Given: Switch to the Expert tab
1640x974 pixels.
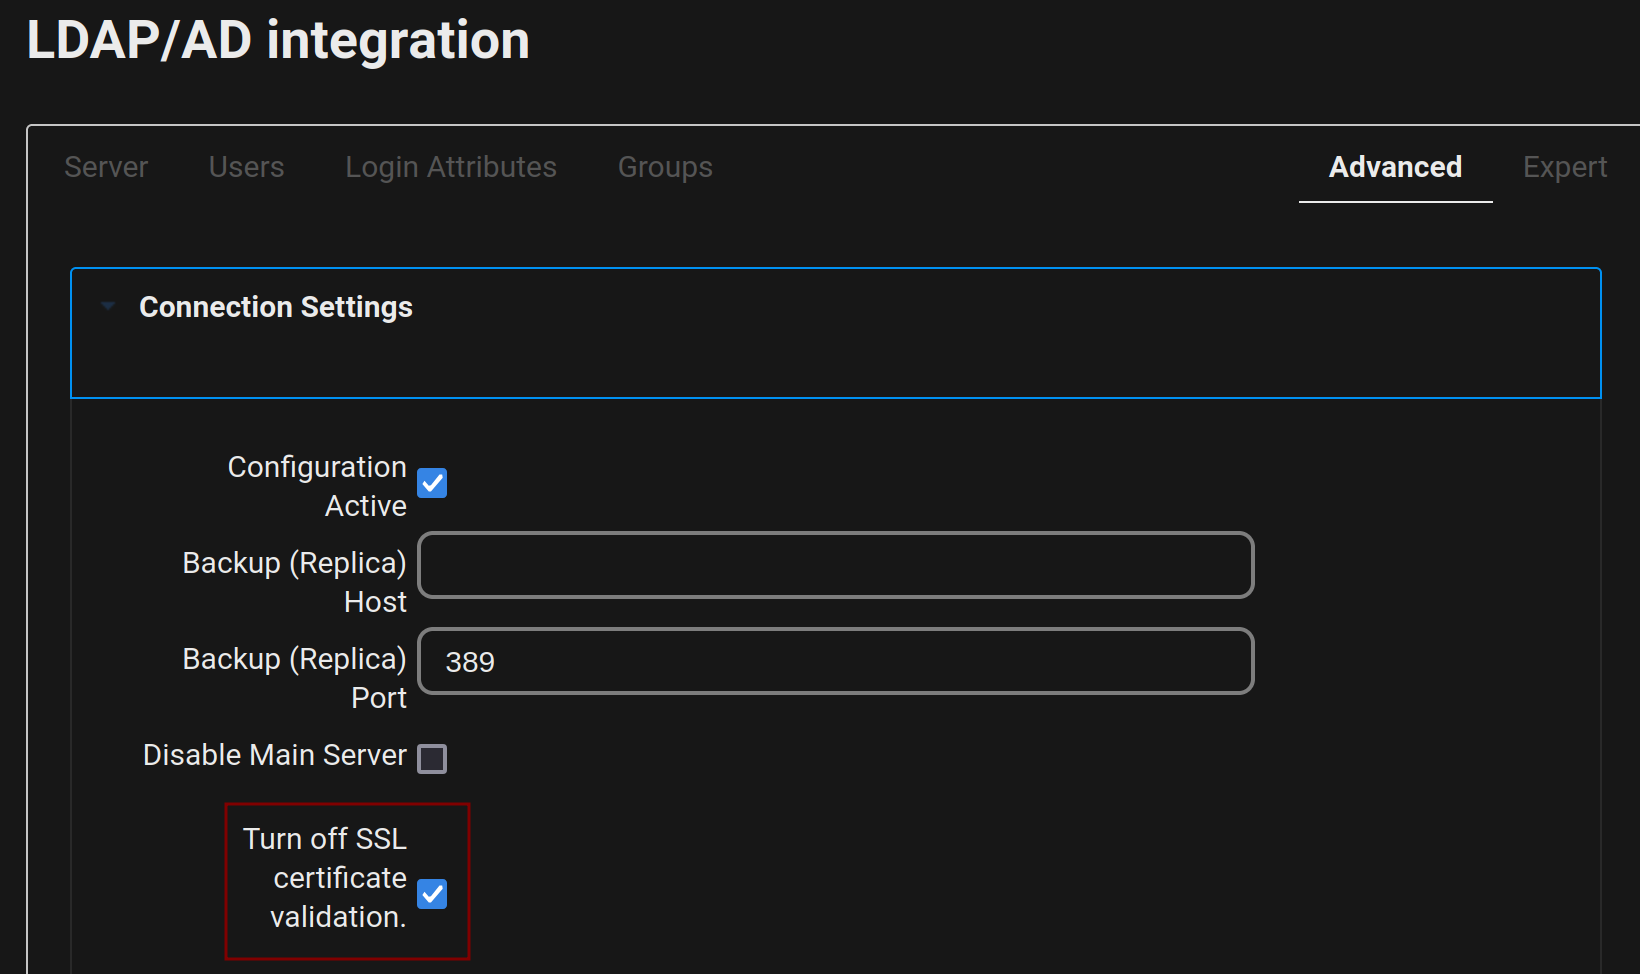Looking at the screenshot, I should (x=1565, y=167).
